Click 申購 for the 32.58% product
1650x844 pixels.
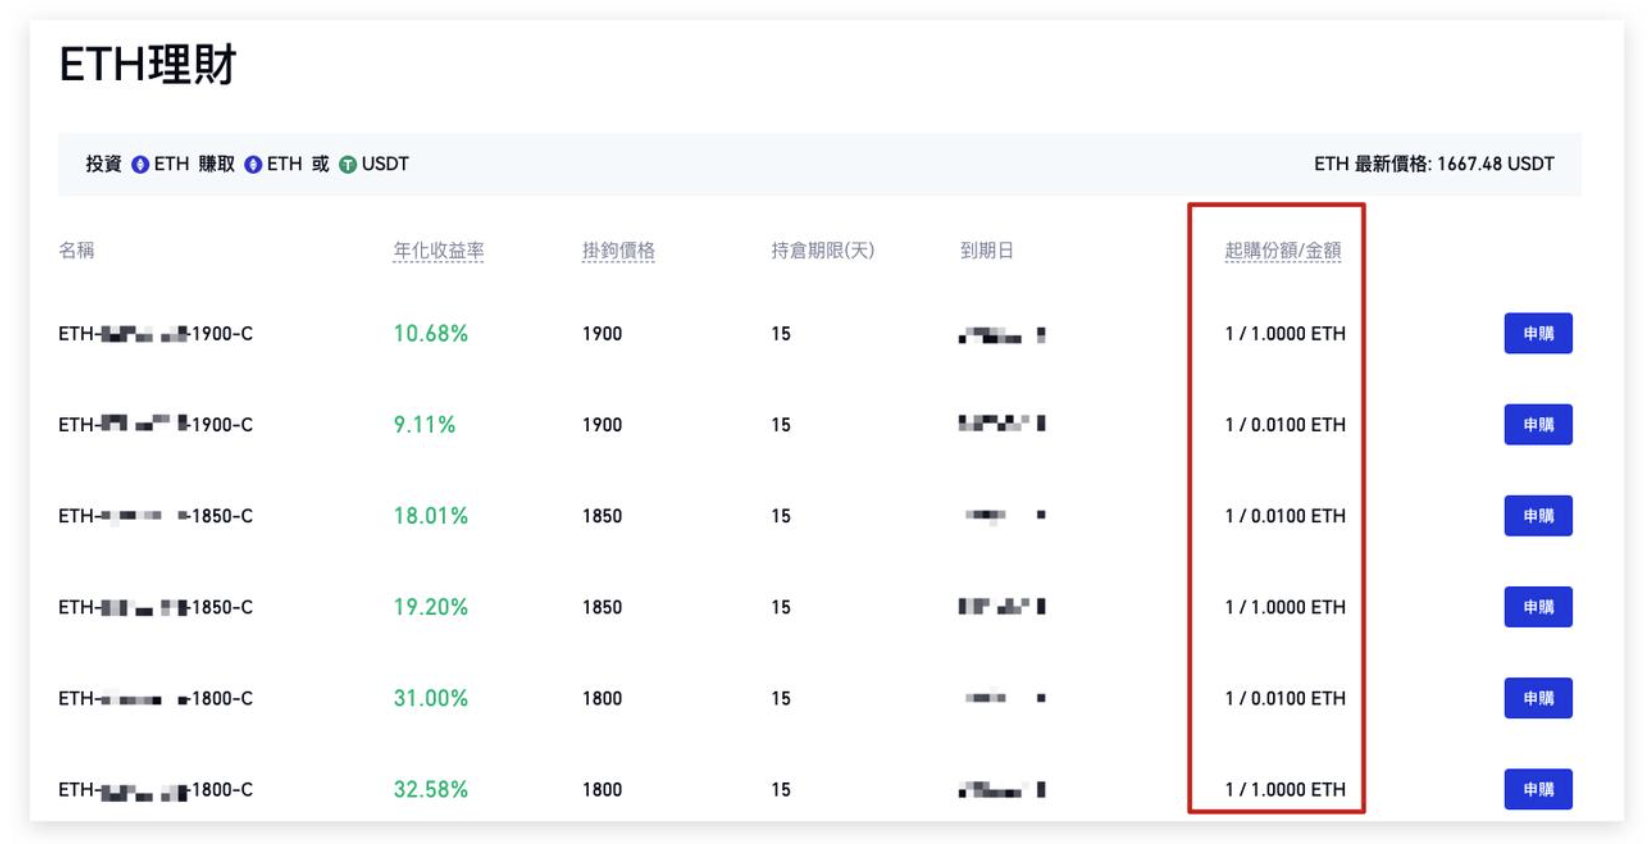[x=1538, y=789]
